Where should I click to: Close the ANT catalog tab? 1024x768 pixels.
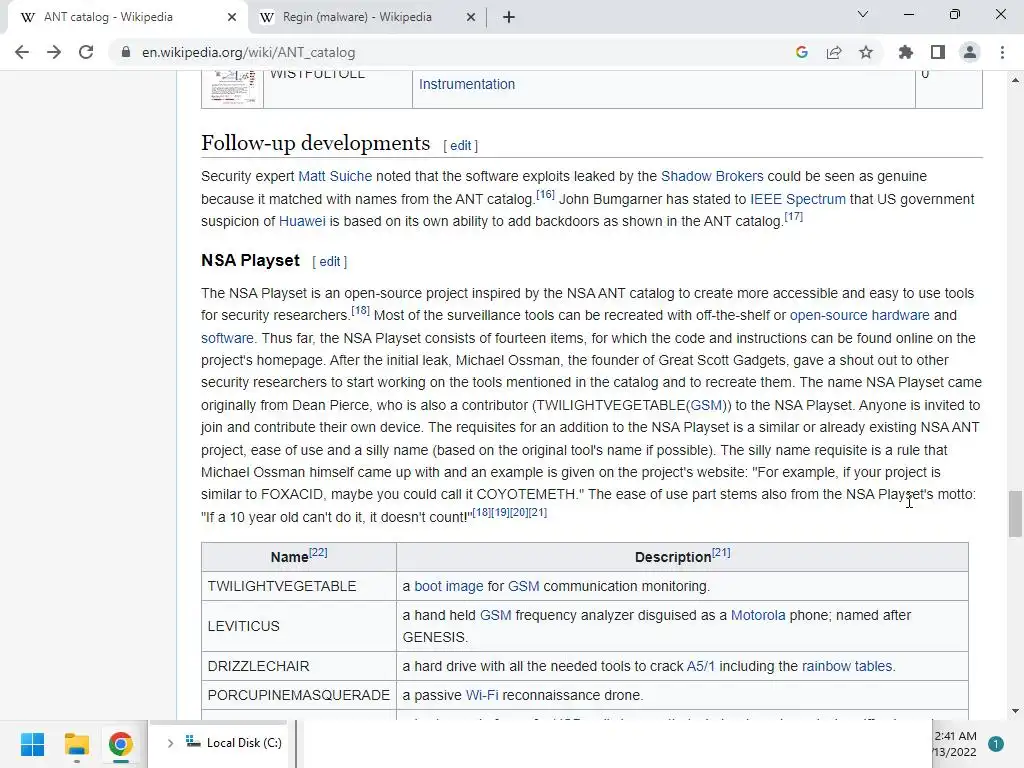click(x=232, y=17)
